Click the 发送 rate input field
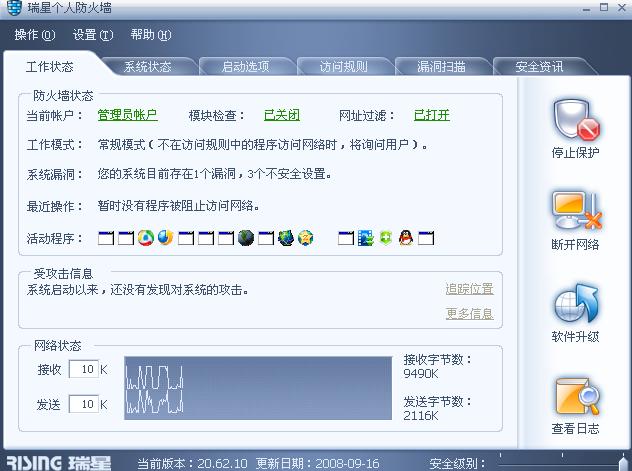 (x=83, y=404)
